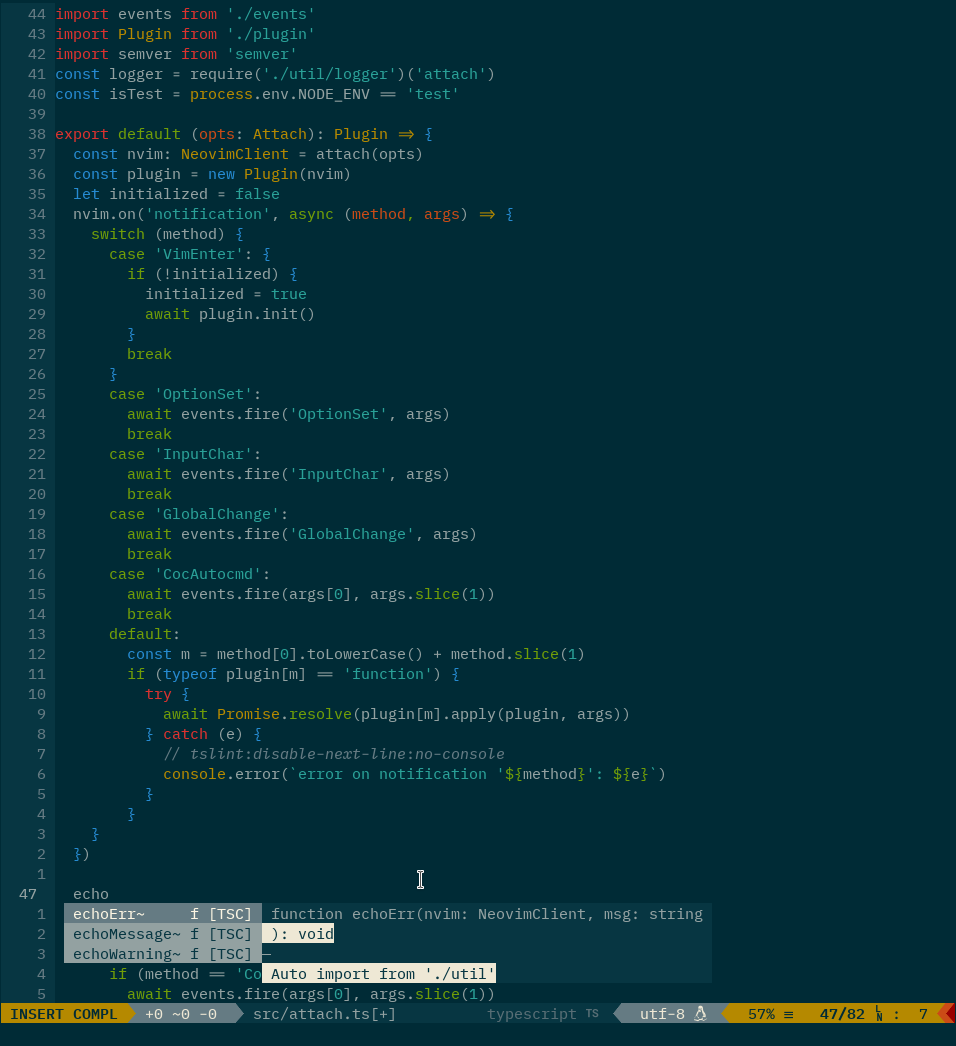Click the TS TypeScript filetype icon
This screenshot has height=1046, width=956.
592,1014
